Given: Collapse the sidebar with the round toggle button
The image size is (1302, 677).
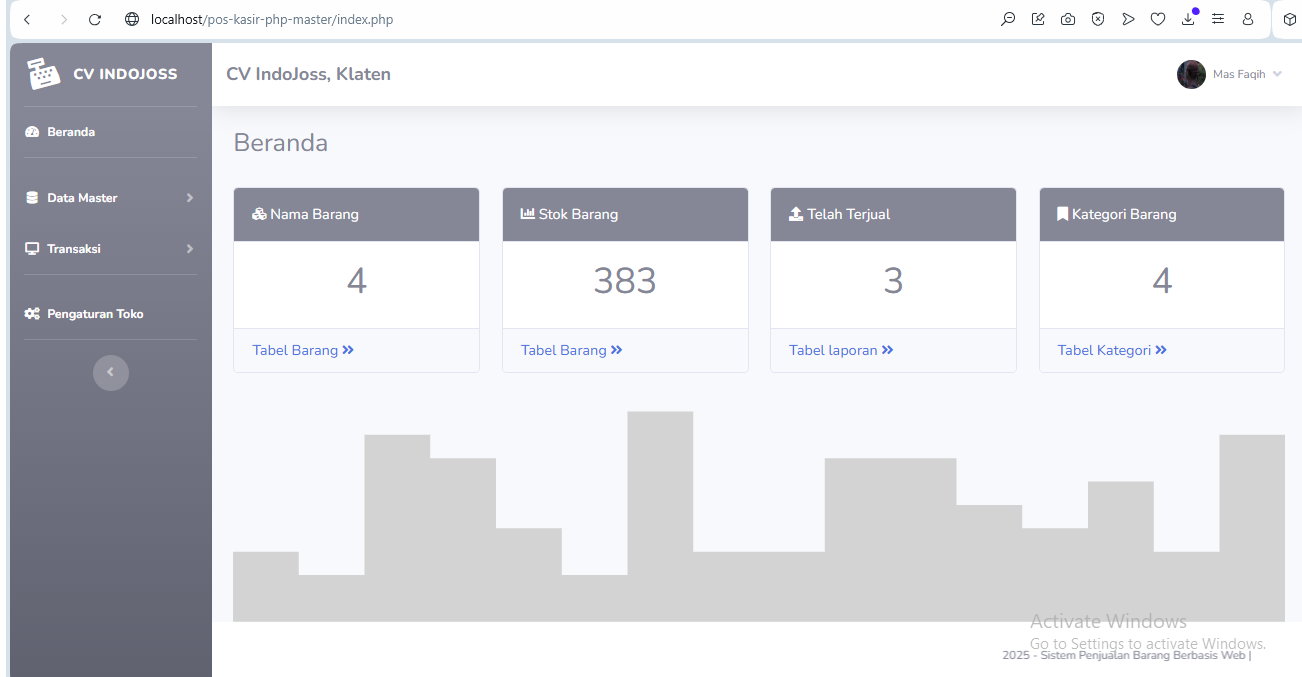Looking at the screenshot, I should click(x=111, y=372).
